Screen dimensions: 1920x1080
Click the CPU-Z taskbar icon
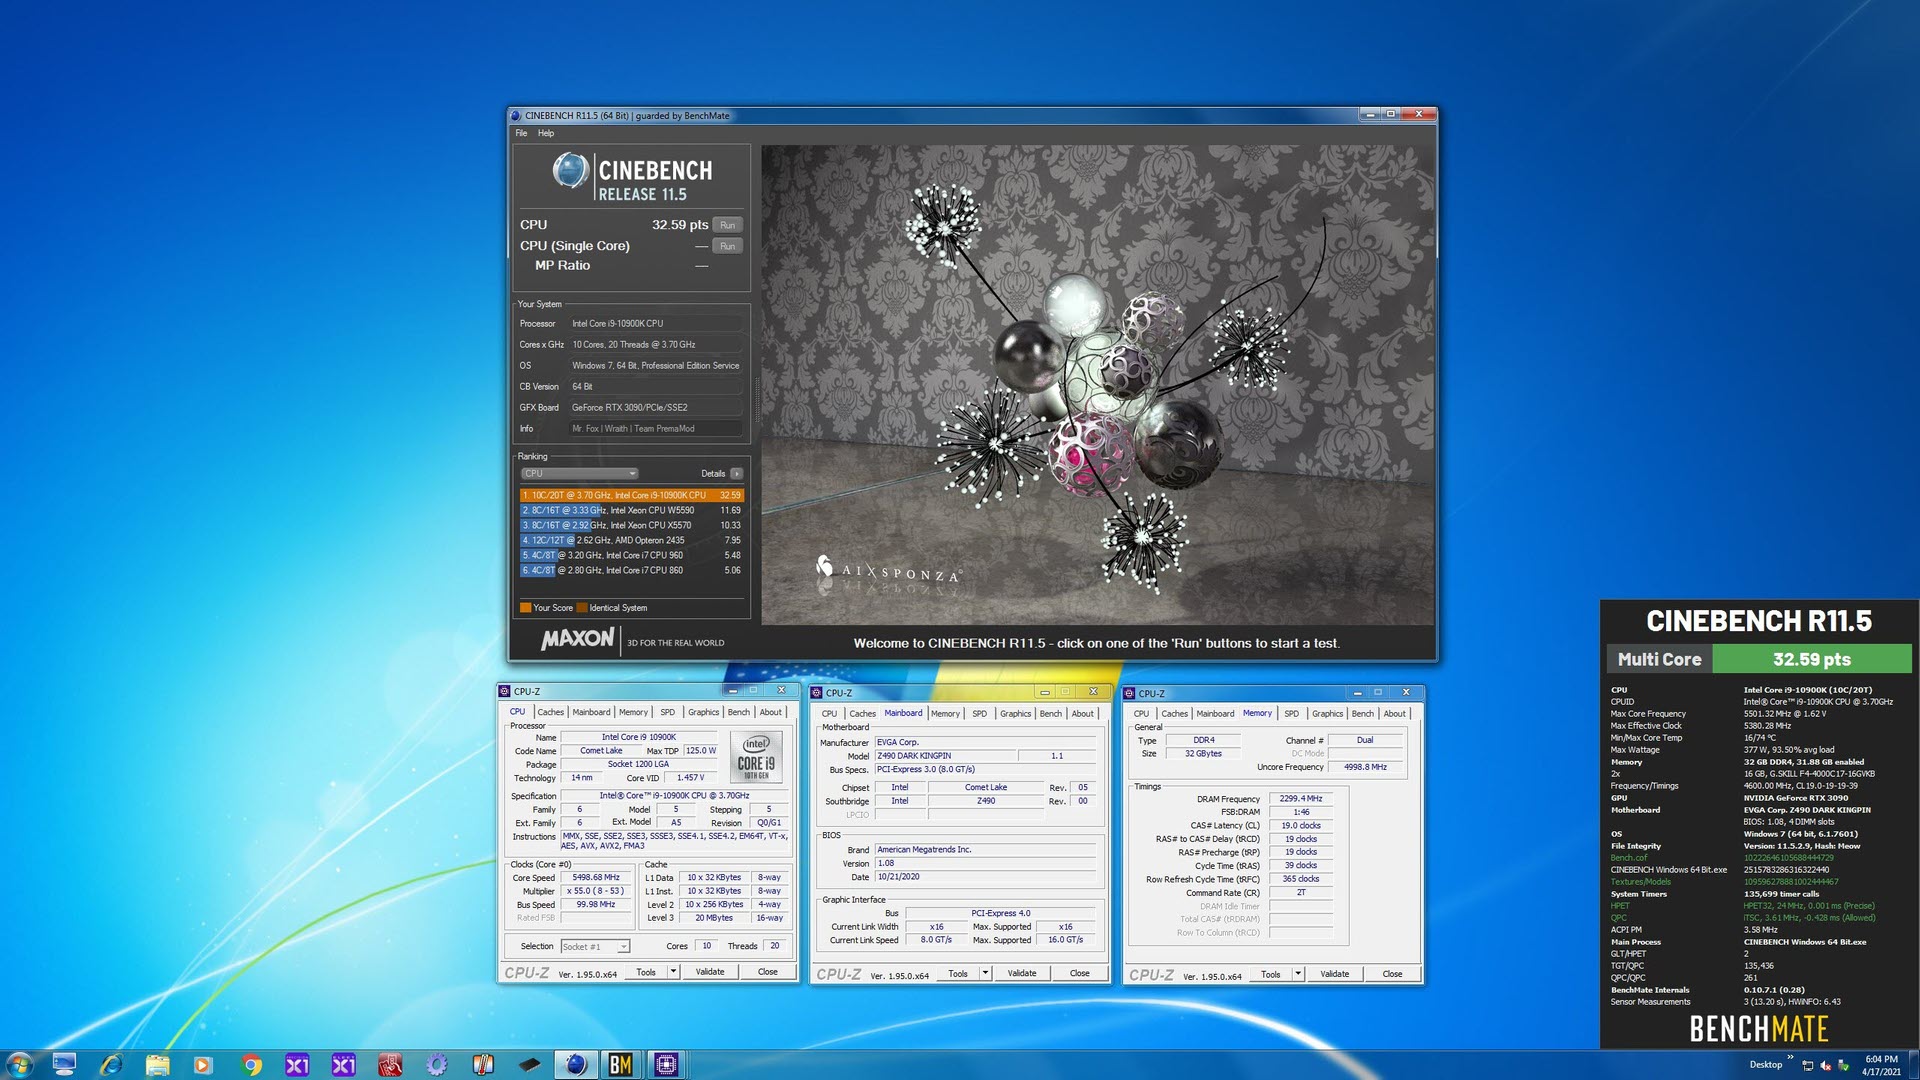[x=666, y=1065]
